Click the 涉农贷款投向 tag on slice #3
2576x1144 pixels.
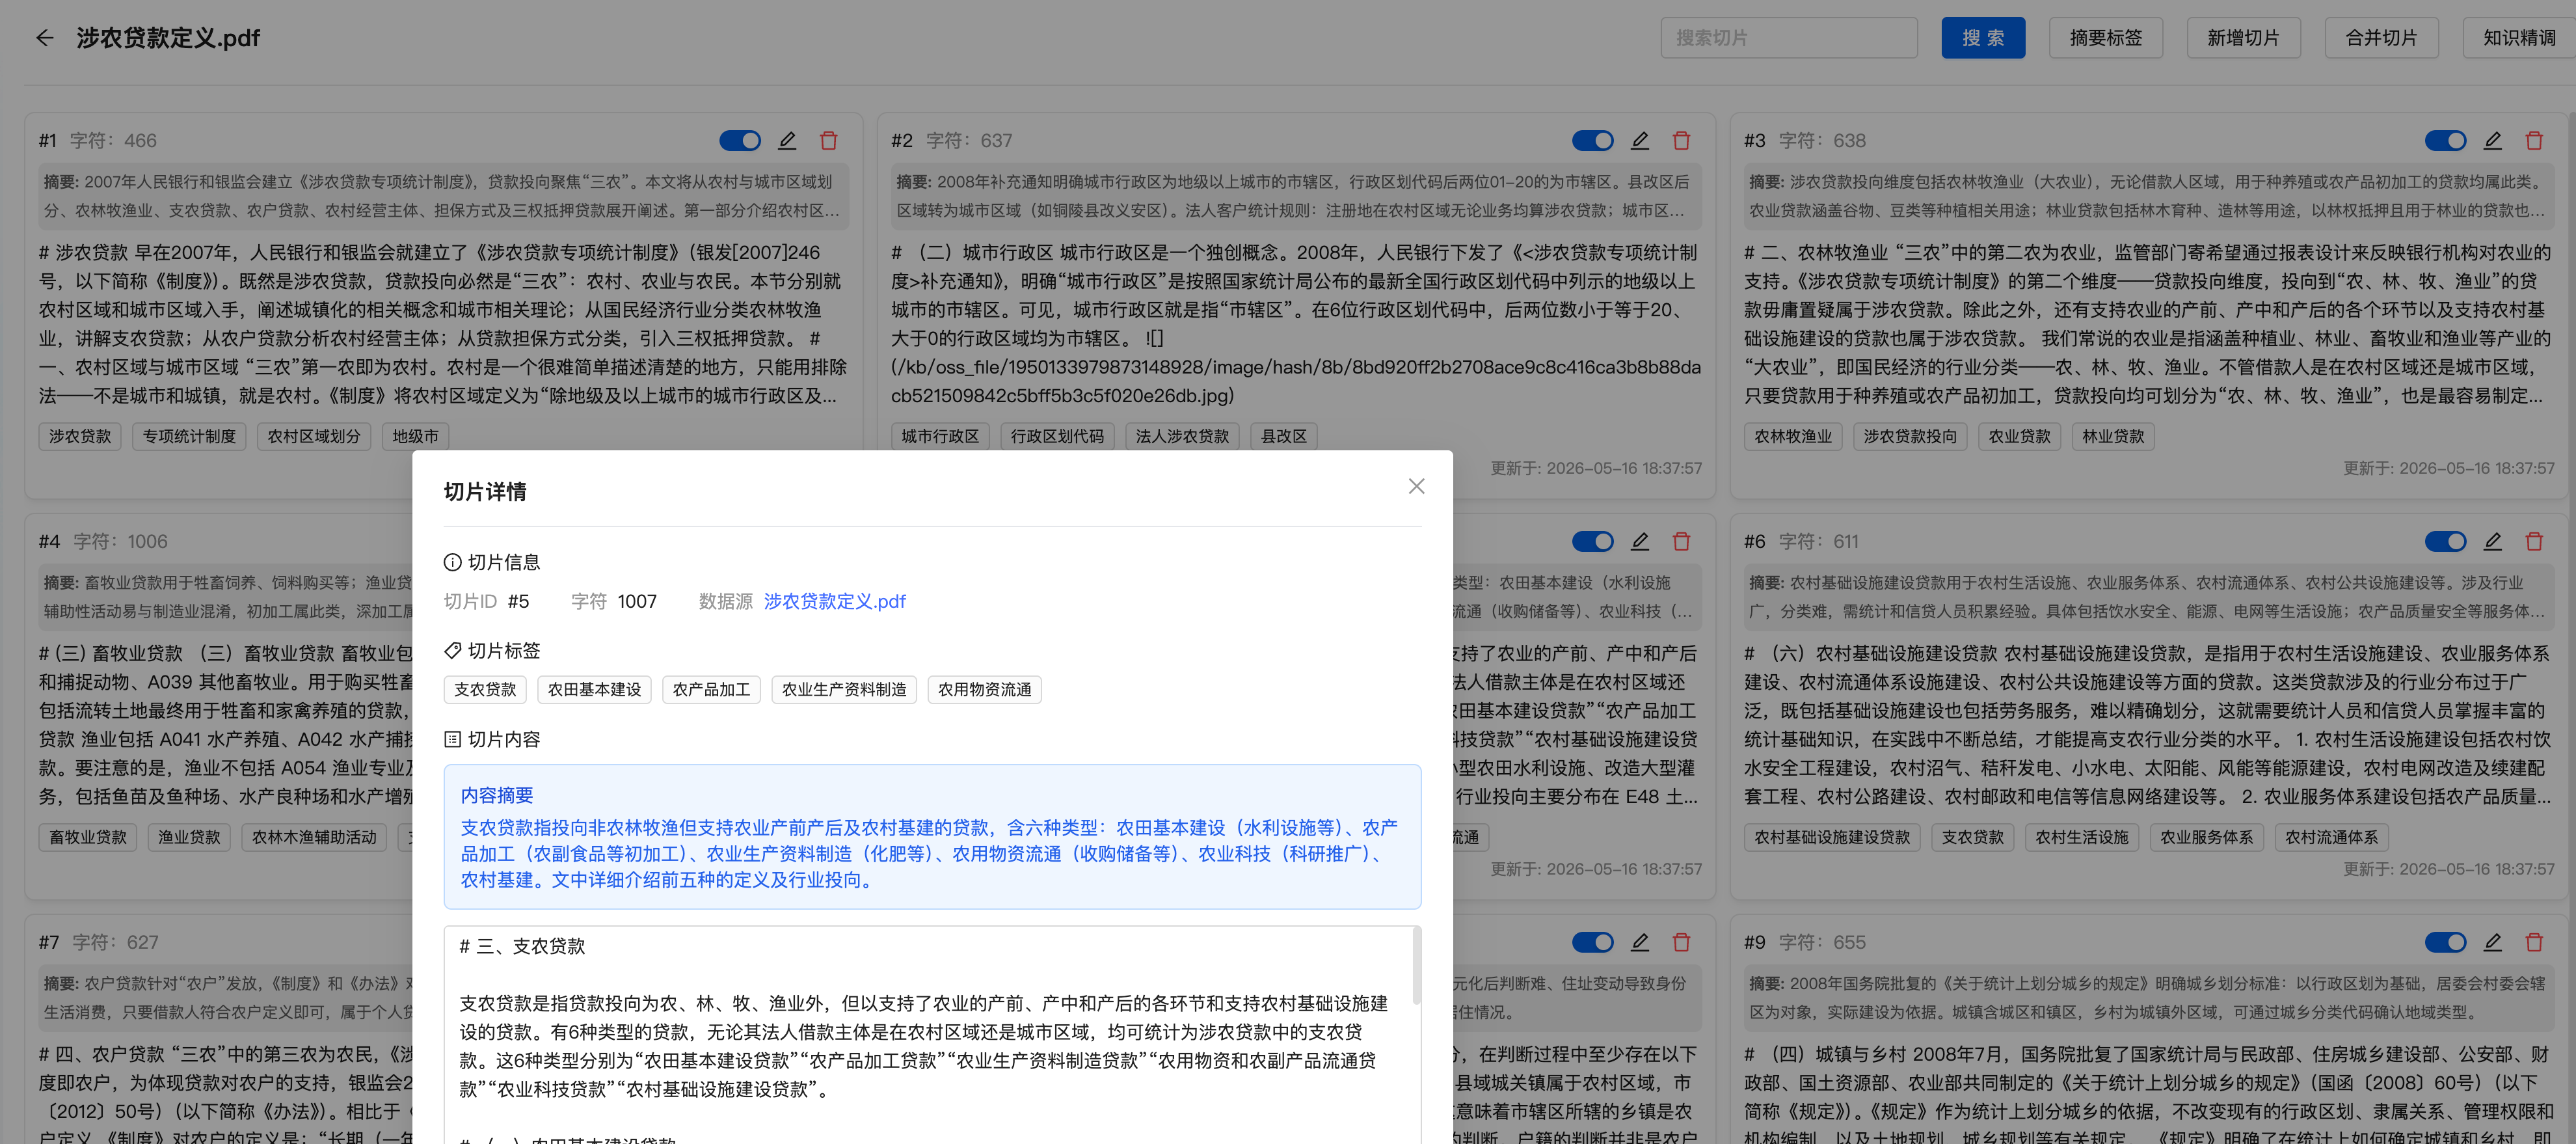1910,437
